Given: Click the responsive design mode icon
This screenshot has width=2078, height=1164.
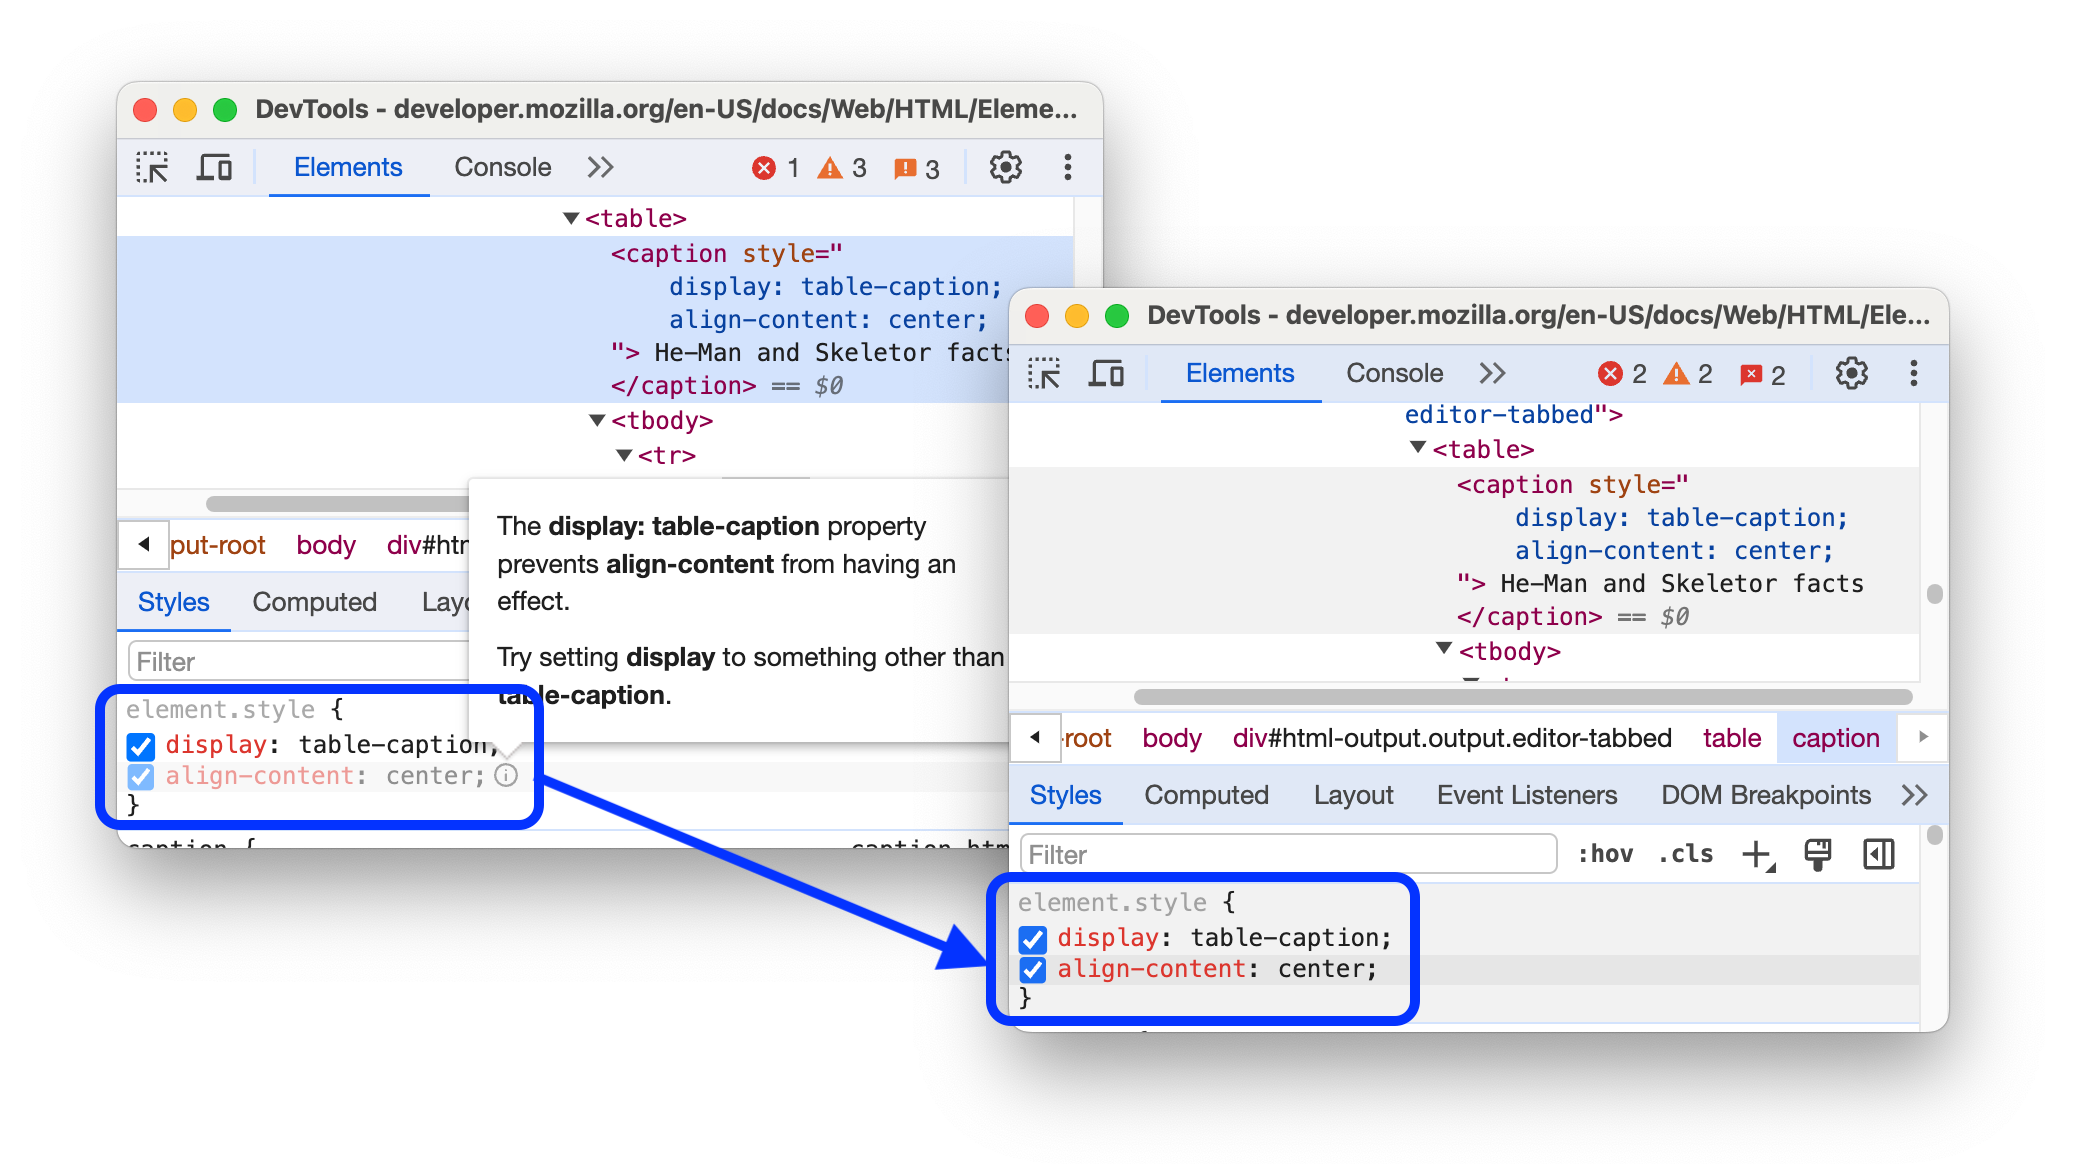Looking at the screenshot, I should [x=220, y=168].
